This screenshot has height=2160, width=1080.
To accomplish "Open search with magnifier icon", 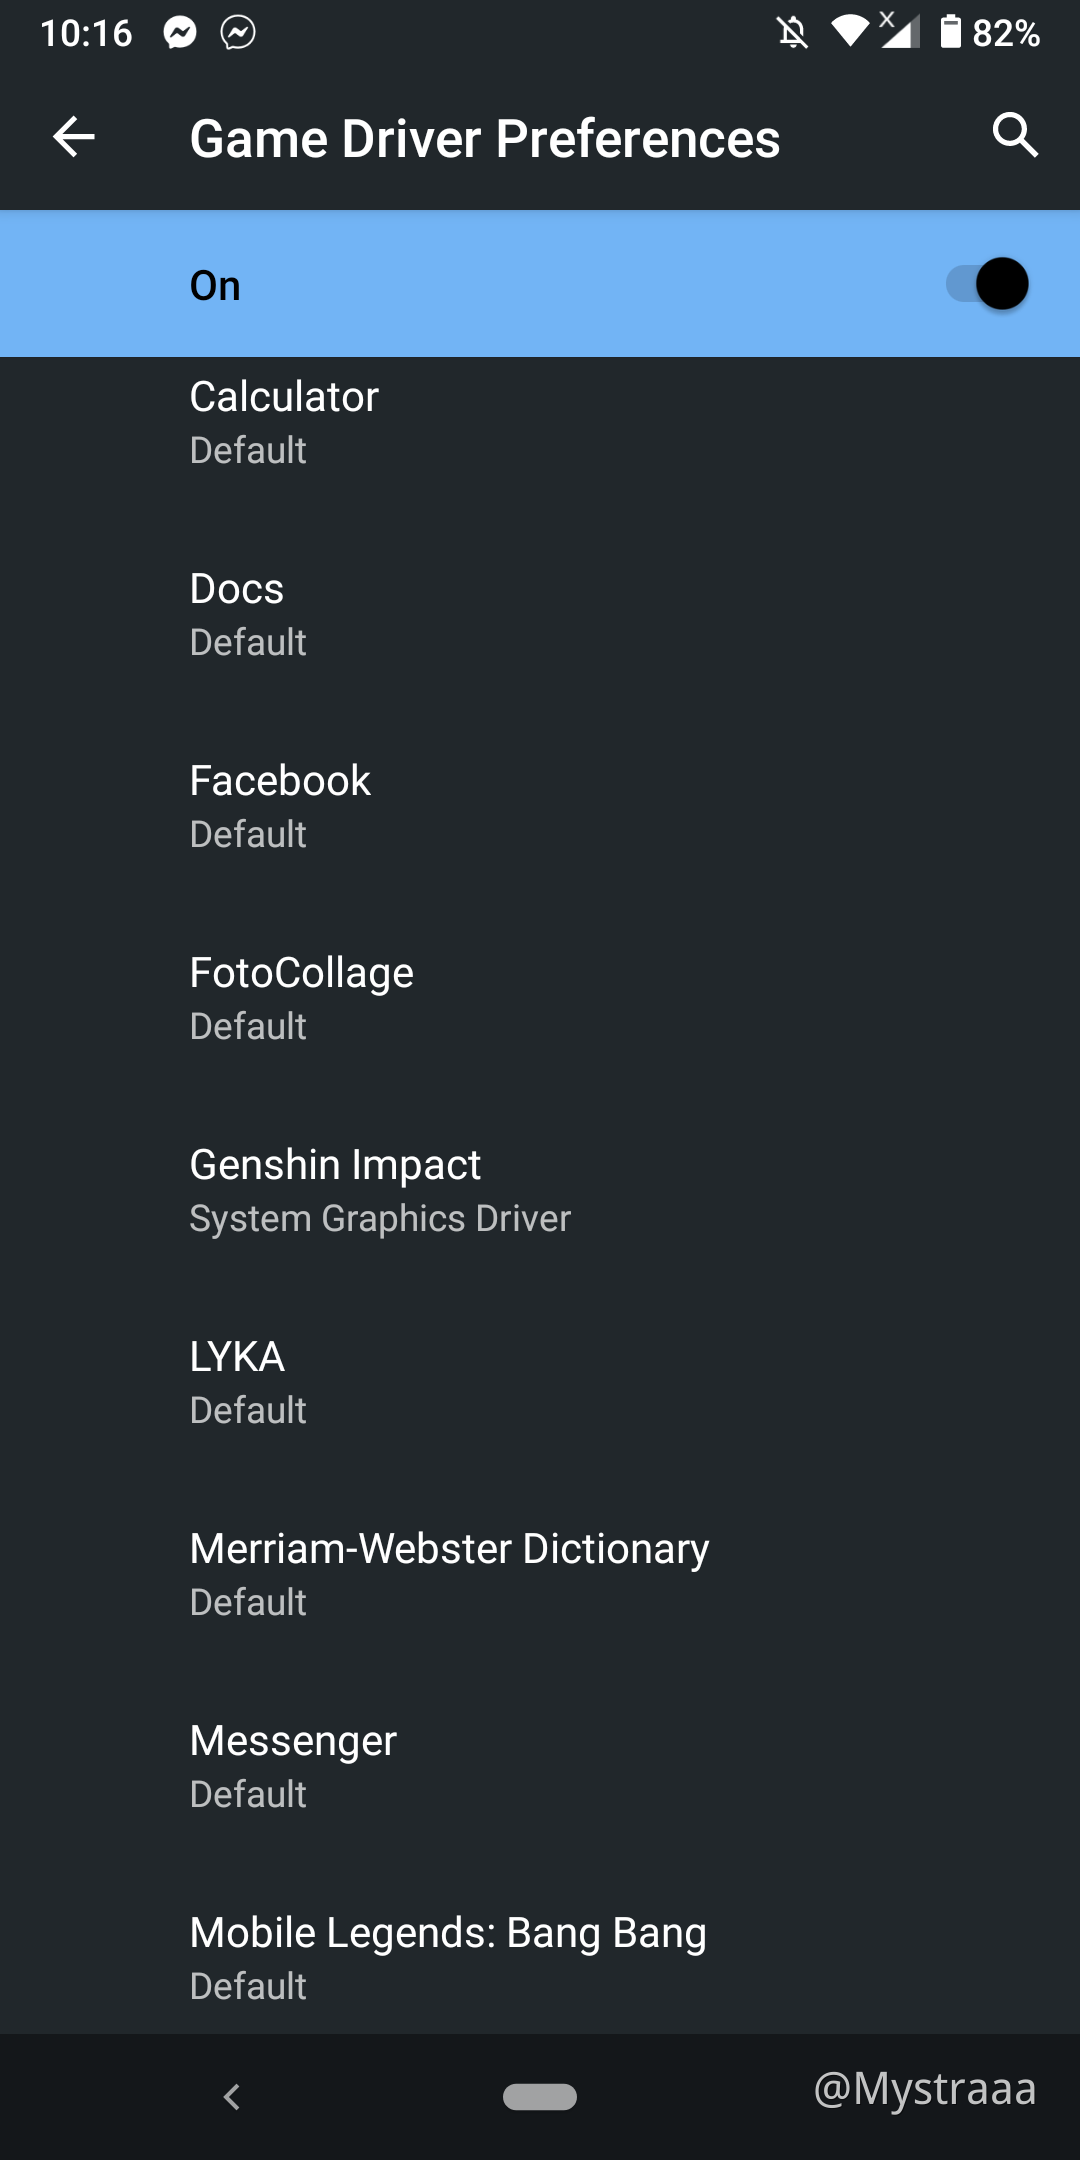I will [1015, 135].
